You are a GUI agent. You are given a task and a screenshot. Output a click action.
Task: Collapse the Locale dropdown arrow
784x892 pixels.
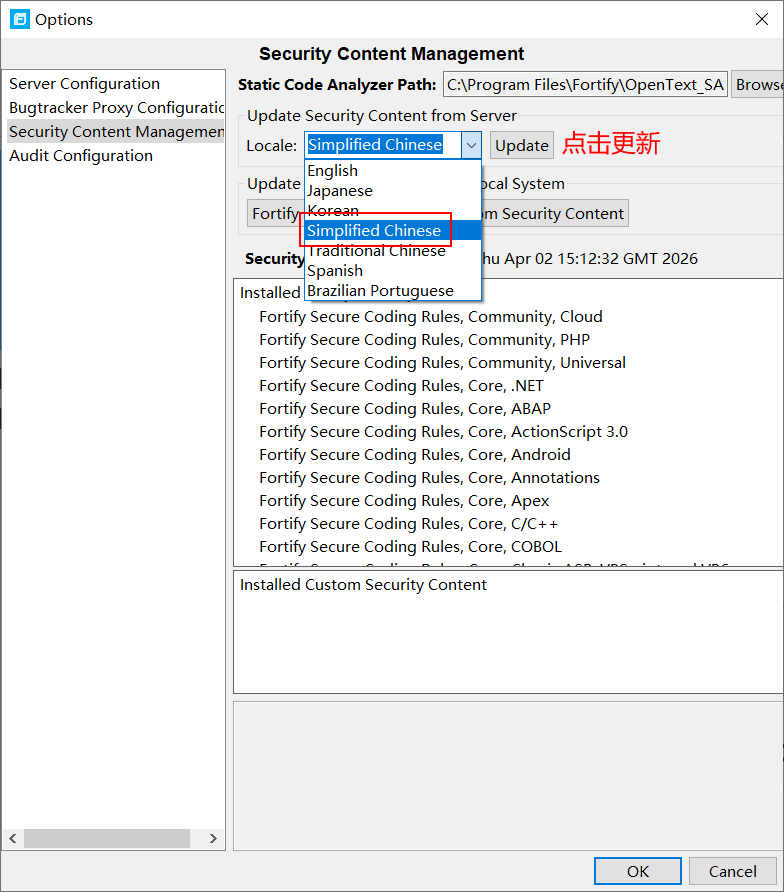pyautogui.click(x=471, y=145)
